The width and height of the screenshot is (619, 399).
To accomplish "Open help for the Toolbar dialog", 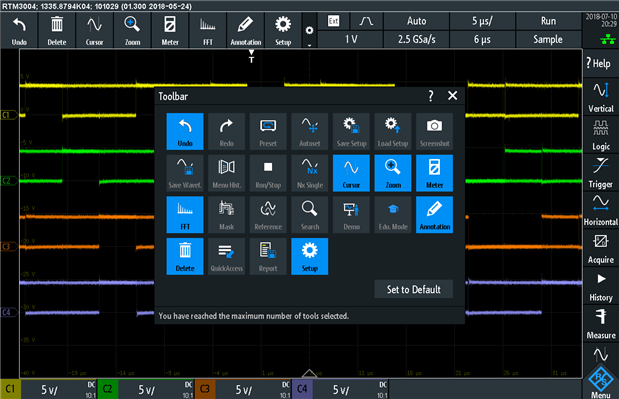I will pyautogui.click(x=431, y=96).
